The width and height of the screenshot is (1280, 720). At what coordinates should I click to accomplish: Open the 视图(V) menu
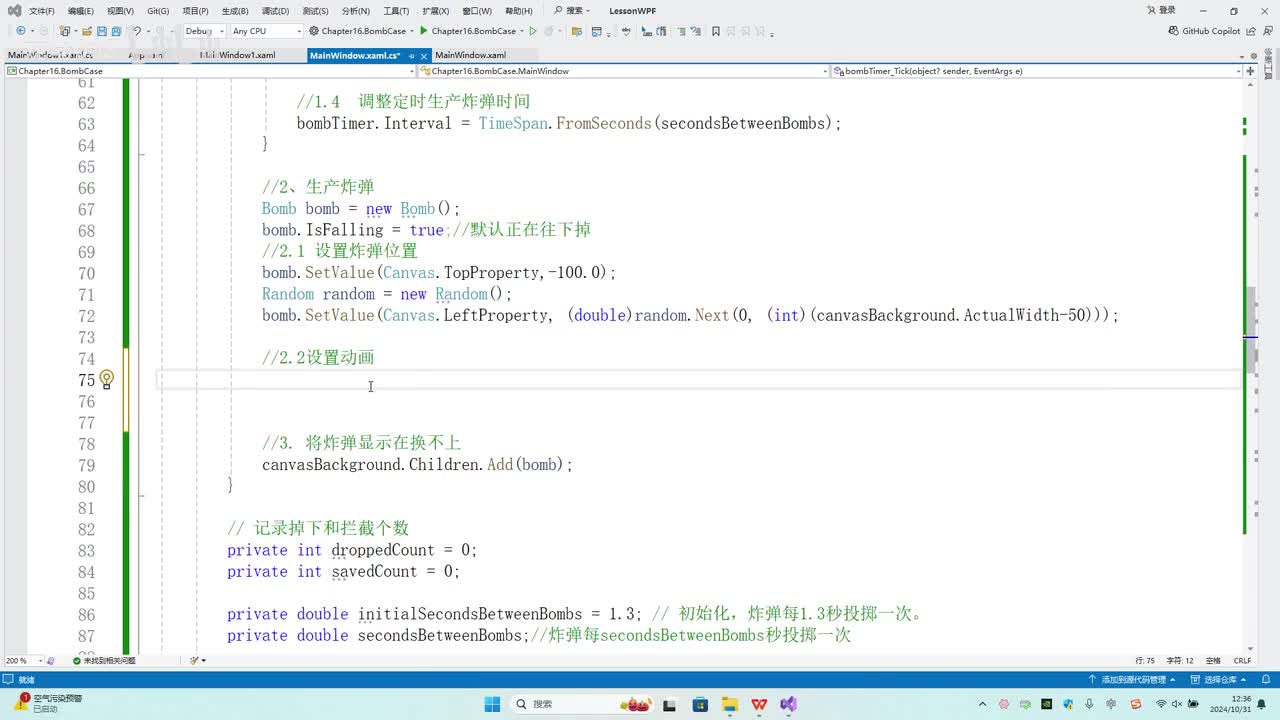(120, 11)
